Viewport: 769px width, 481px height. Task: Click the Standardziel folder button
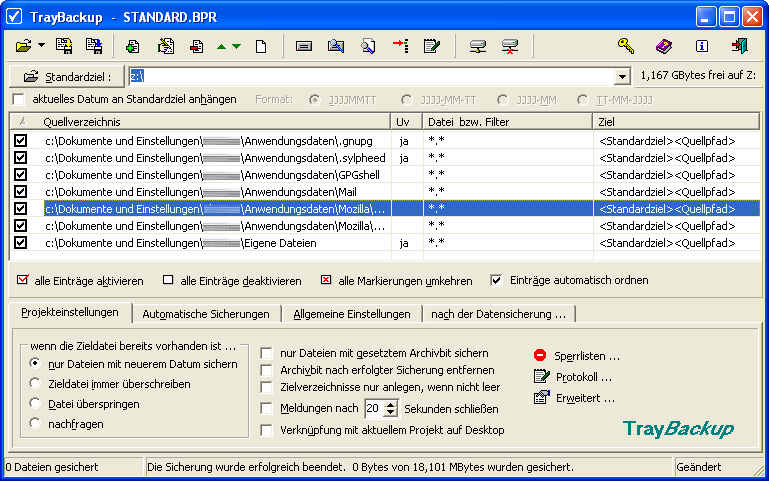(67, 76)
